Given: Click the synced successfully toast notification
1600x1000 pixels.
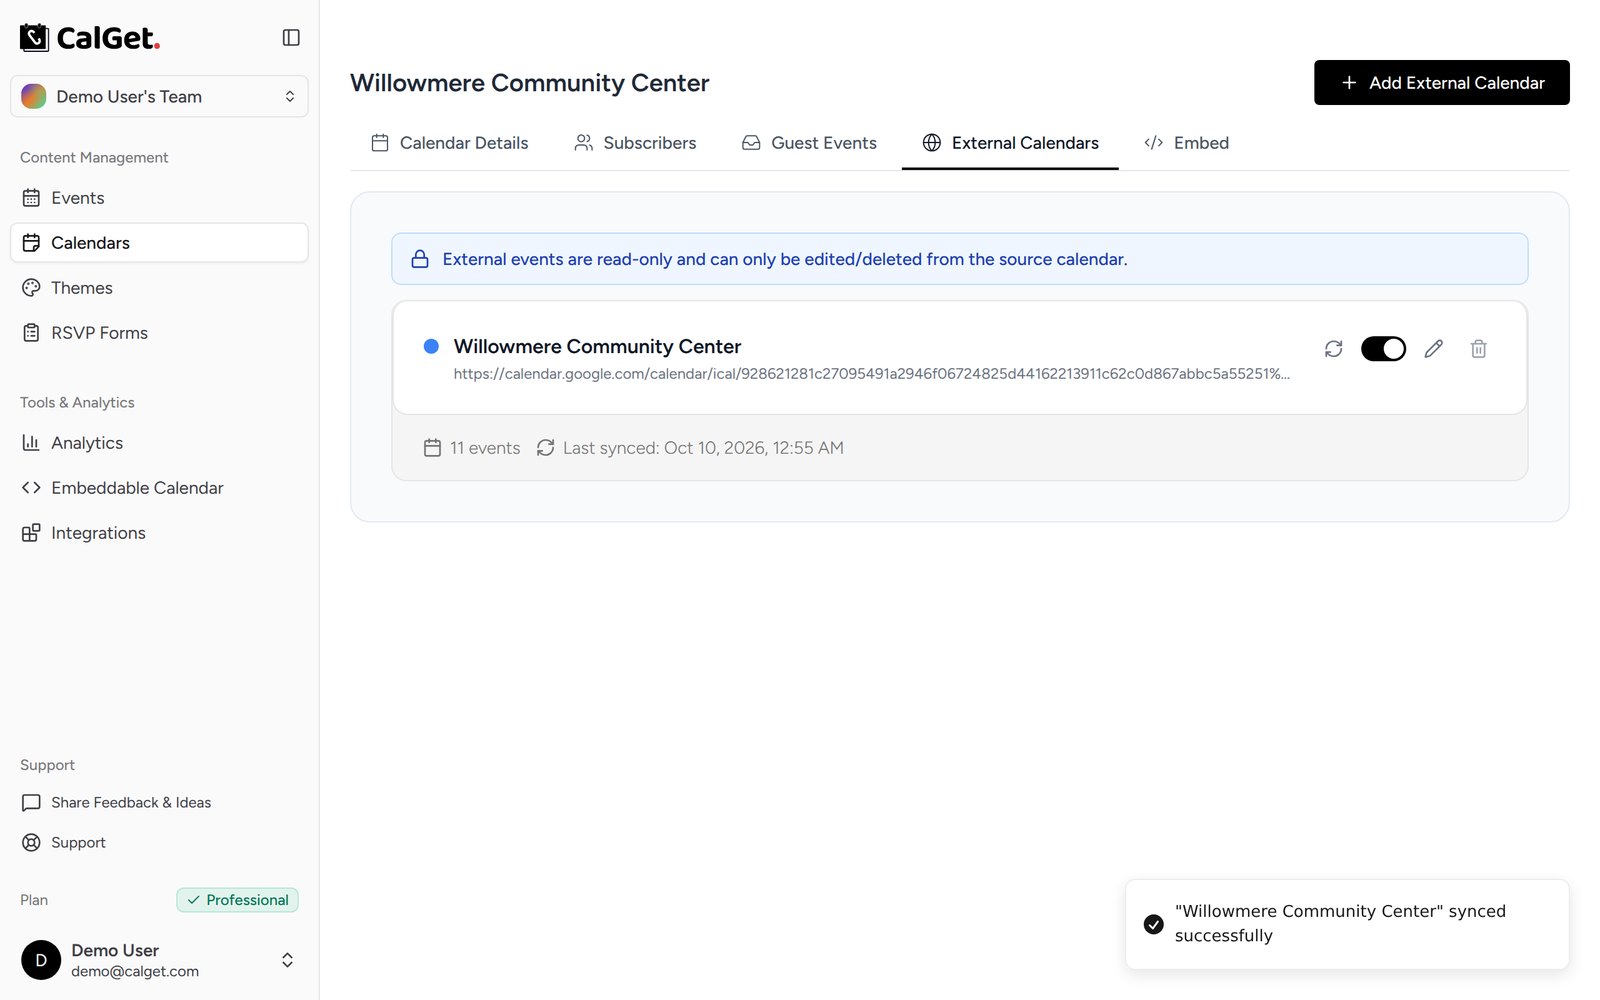Looking at the screenshot, I should click(x=1347, y=924).
